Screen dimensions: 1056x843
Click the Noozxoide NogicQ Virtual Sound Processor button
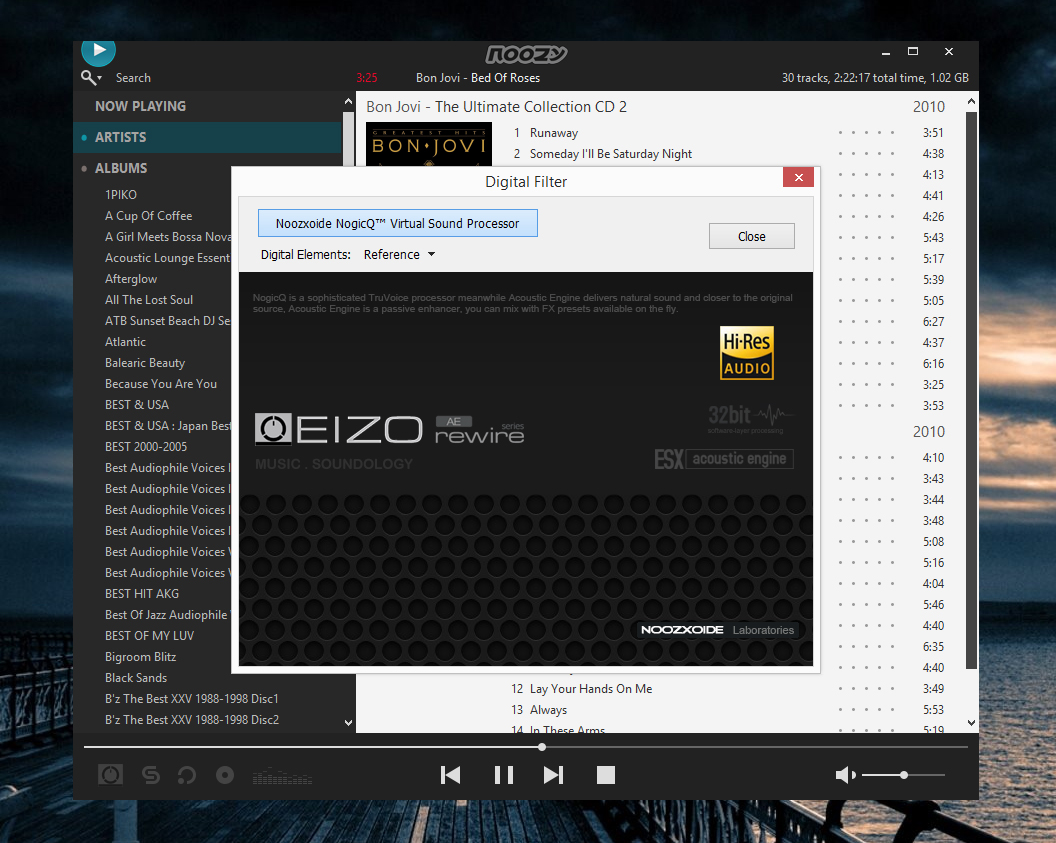tap(397, 224)
